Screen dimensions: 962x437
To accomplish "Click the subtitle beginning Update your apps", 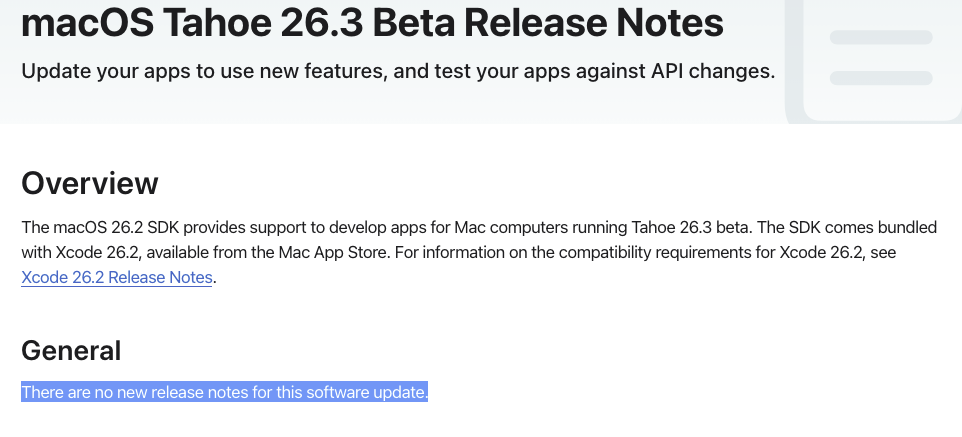I will tap(398, 71).
